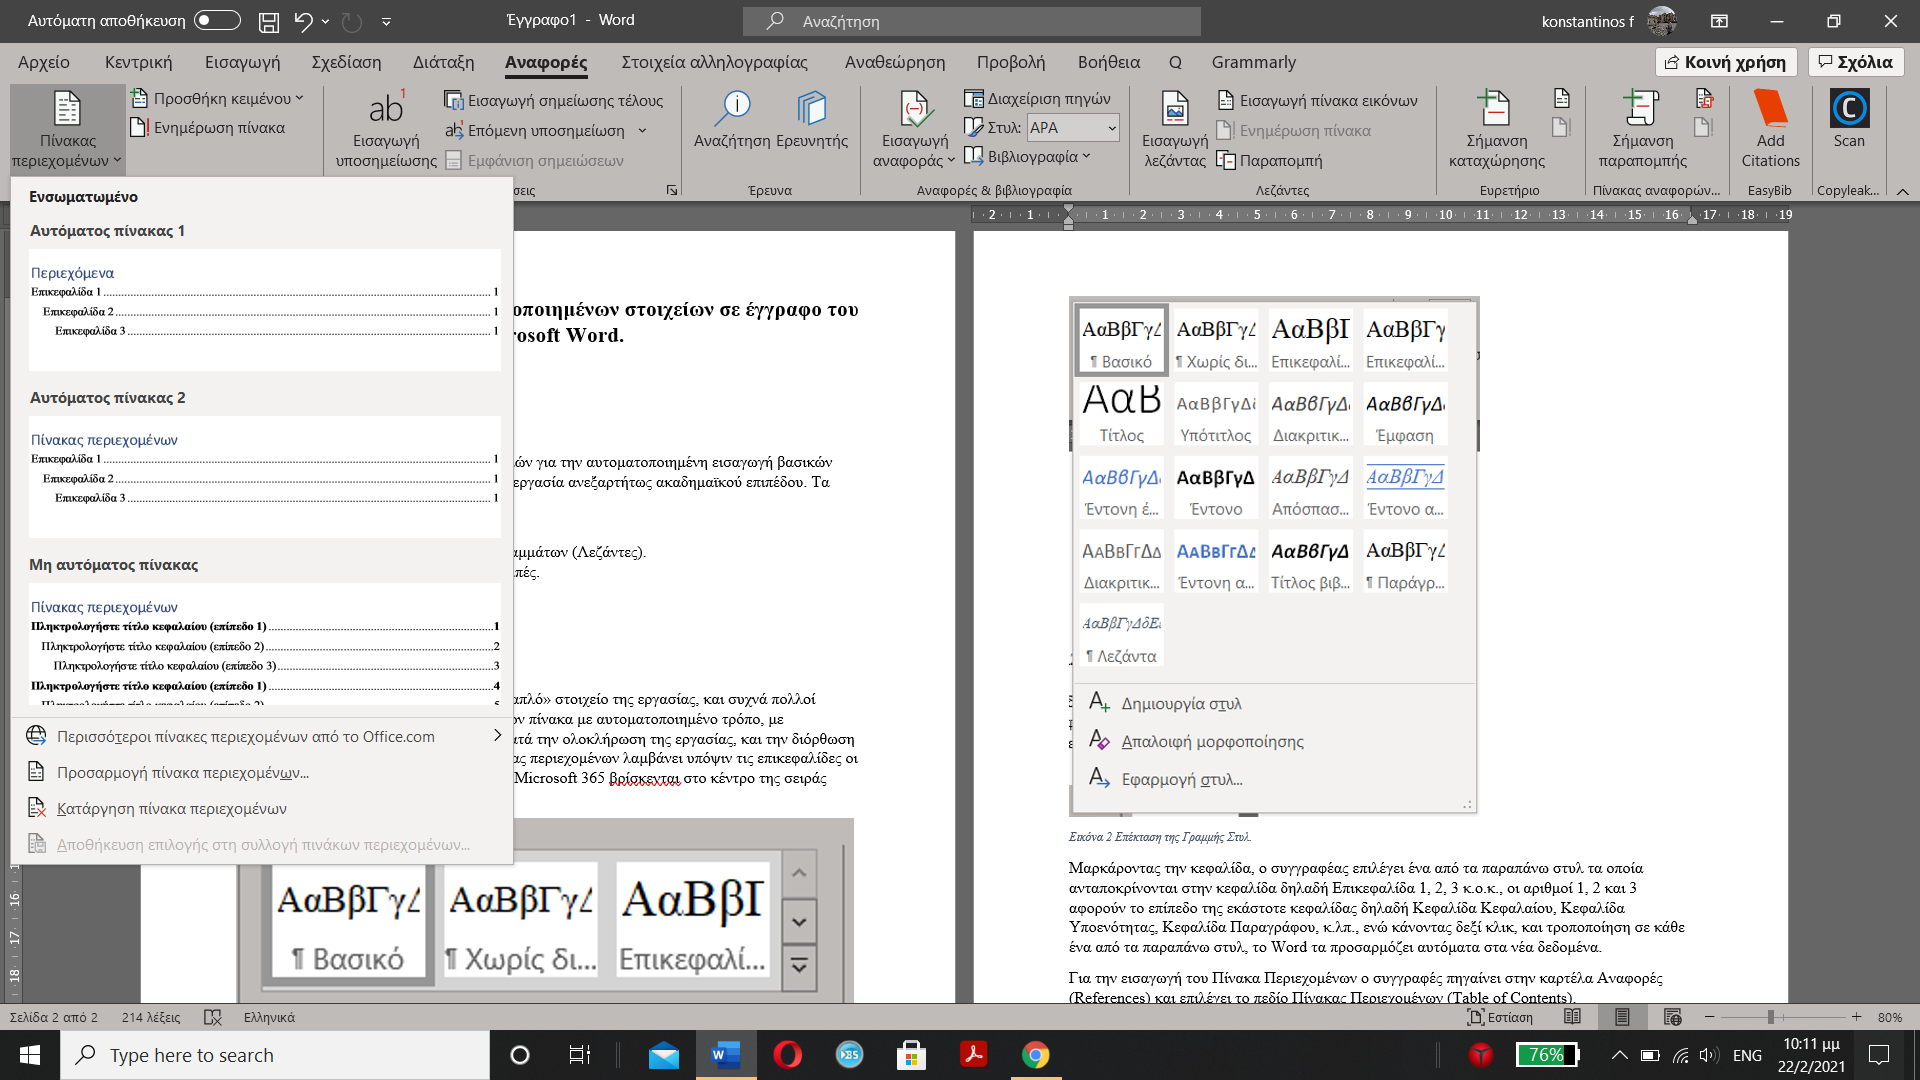1920x1080 pixels.
Task: Select the Αυτόματος πίνακας 2 preview
Action: click(x=265, y=476)
